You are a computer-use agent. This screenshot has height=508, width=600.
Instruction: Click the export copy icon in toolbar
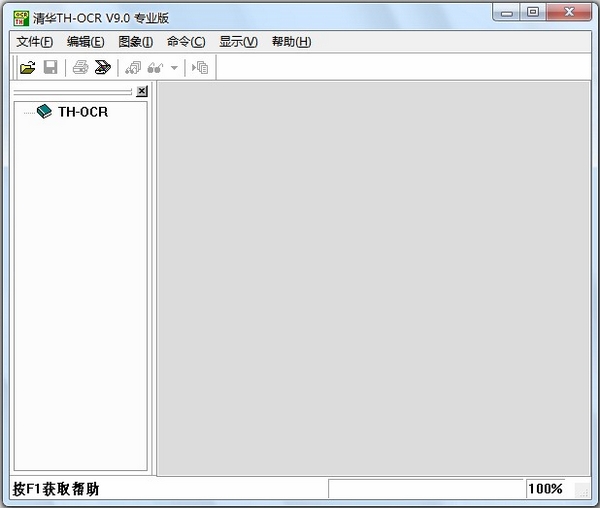click(200, 68)
